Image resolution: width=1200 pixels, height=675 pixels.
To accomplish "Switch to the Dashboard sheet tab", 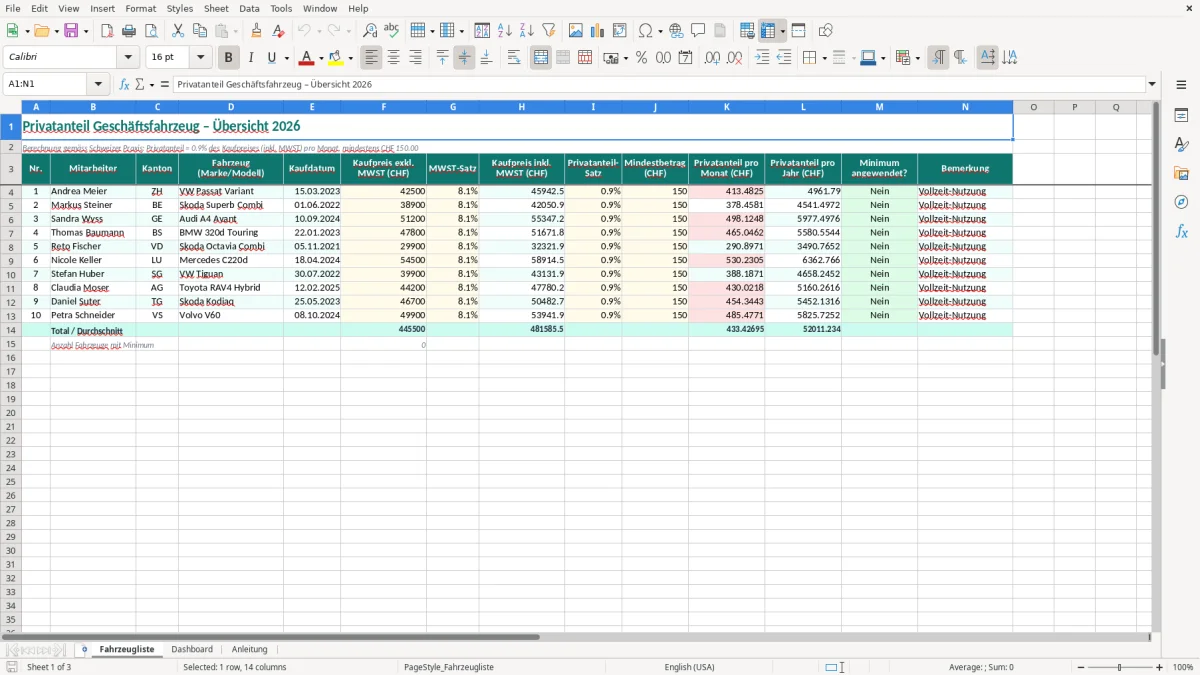I will coord(192,649).
